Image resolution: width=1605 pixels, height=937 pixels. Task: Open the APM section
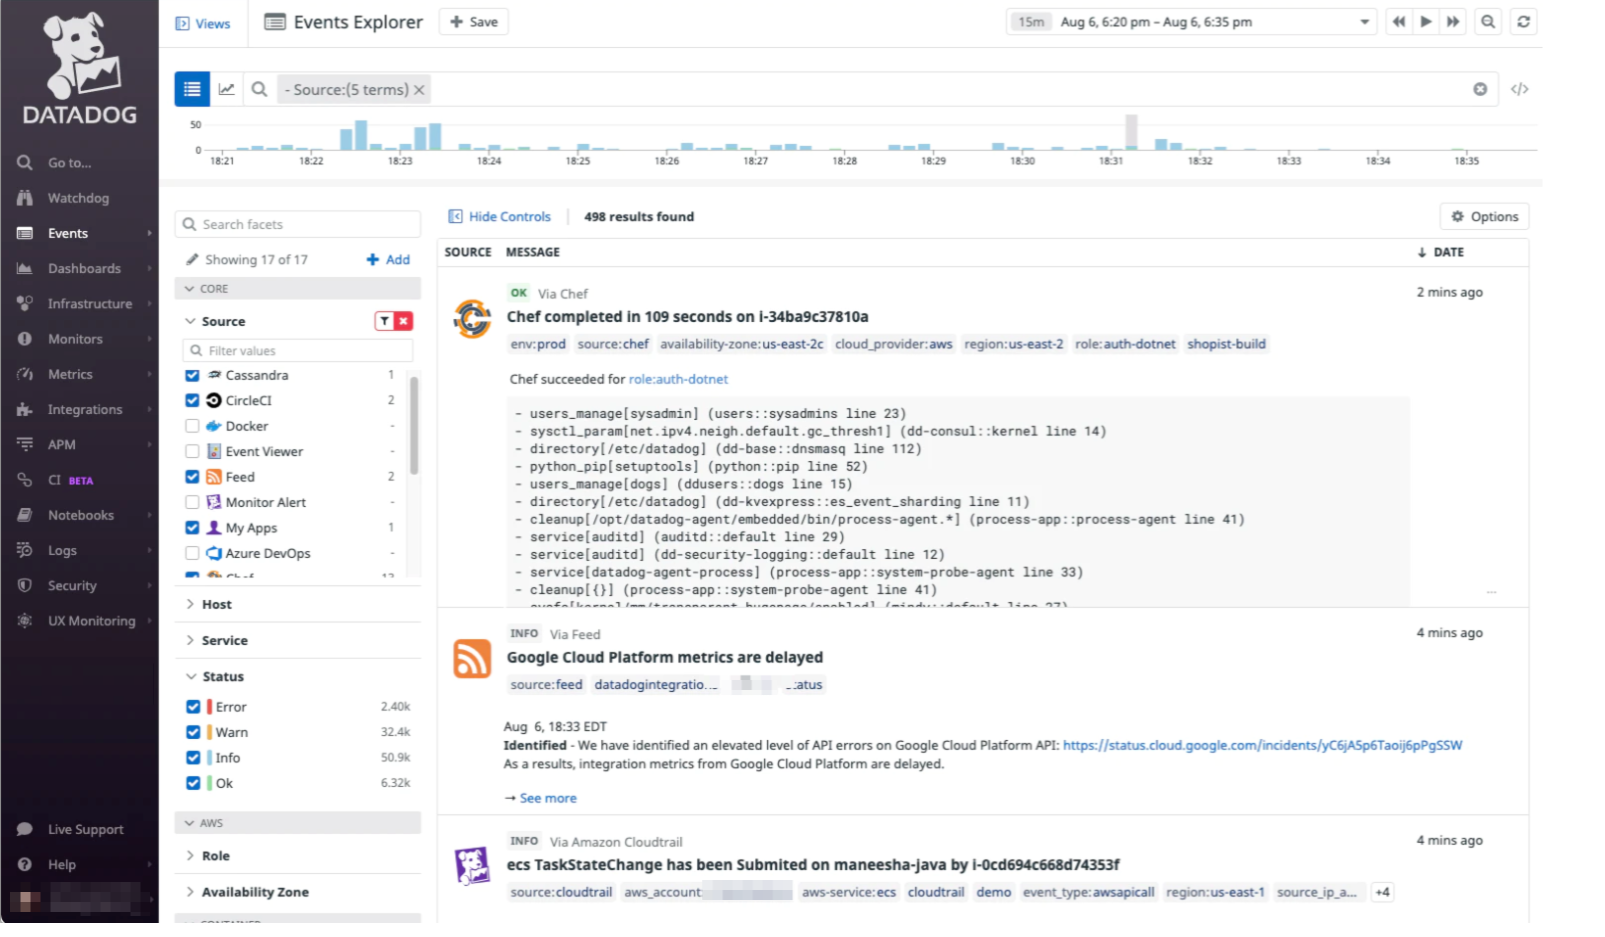(62, 444)
